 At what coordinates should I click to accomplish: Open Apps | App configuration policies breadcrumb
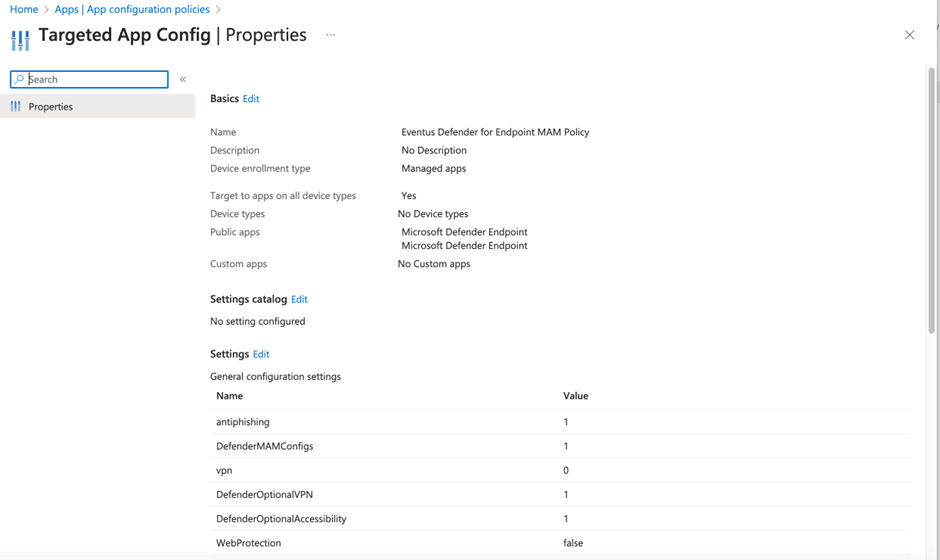pos(132,9)
